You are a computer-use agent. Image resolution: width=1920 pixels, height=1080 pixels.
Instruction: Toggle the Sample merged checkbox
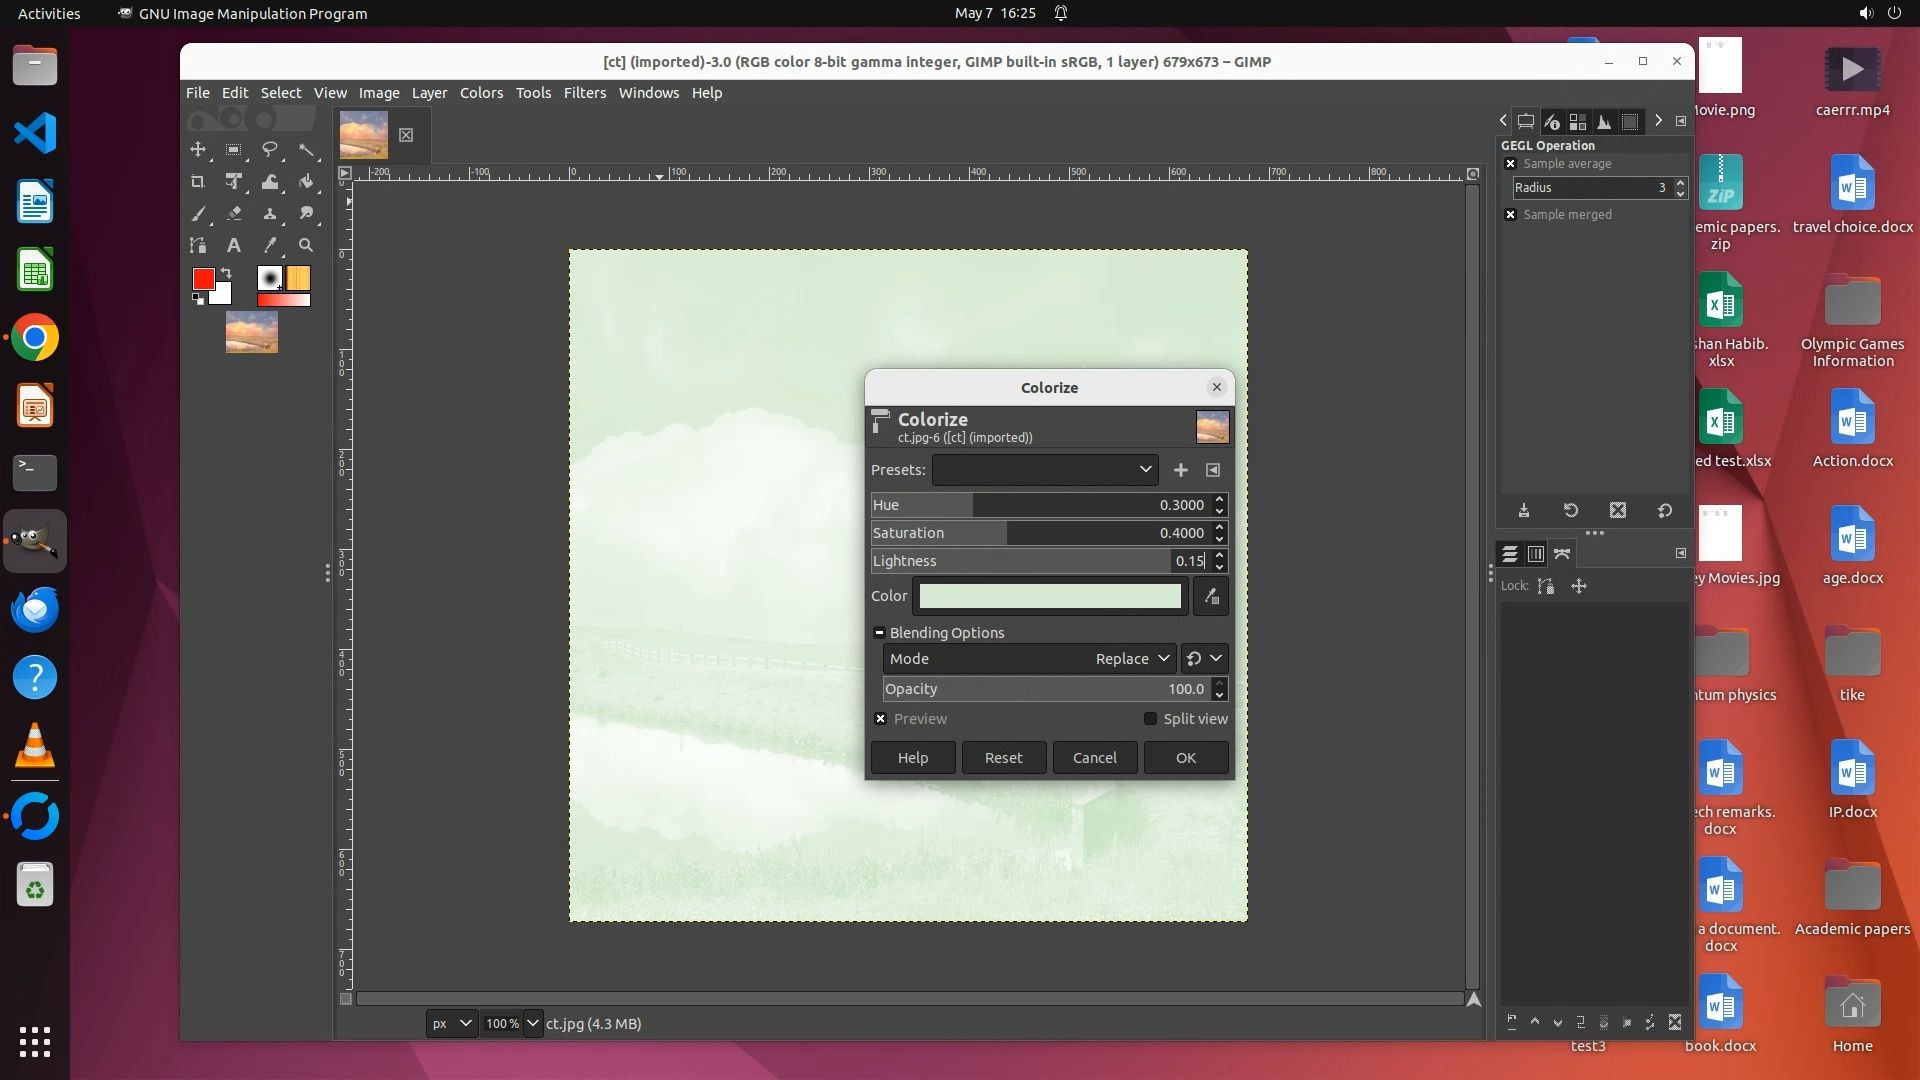click(1511, 215)
